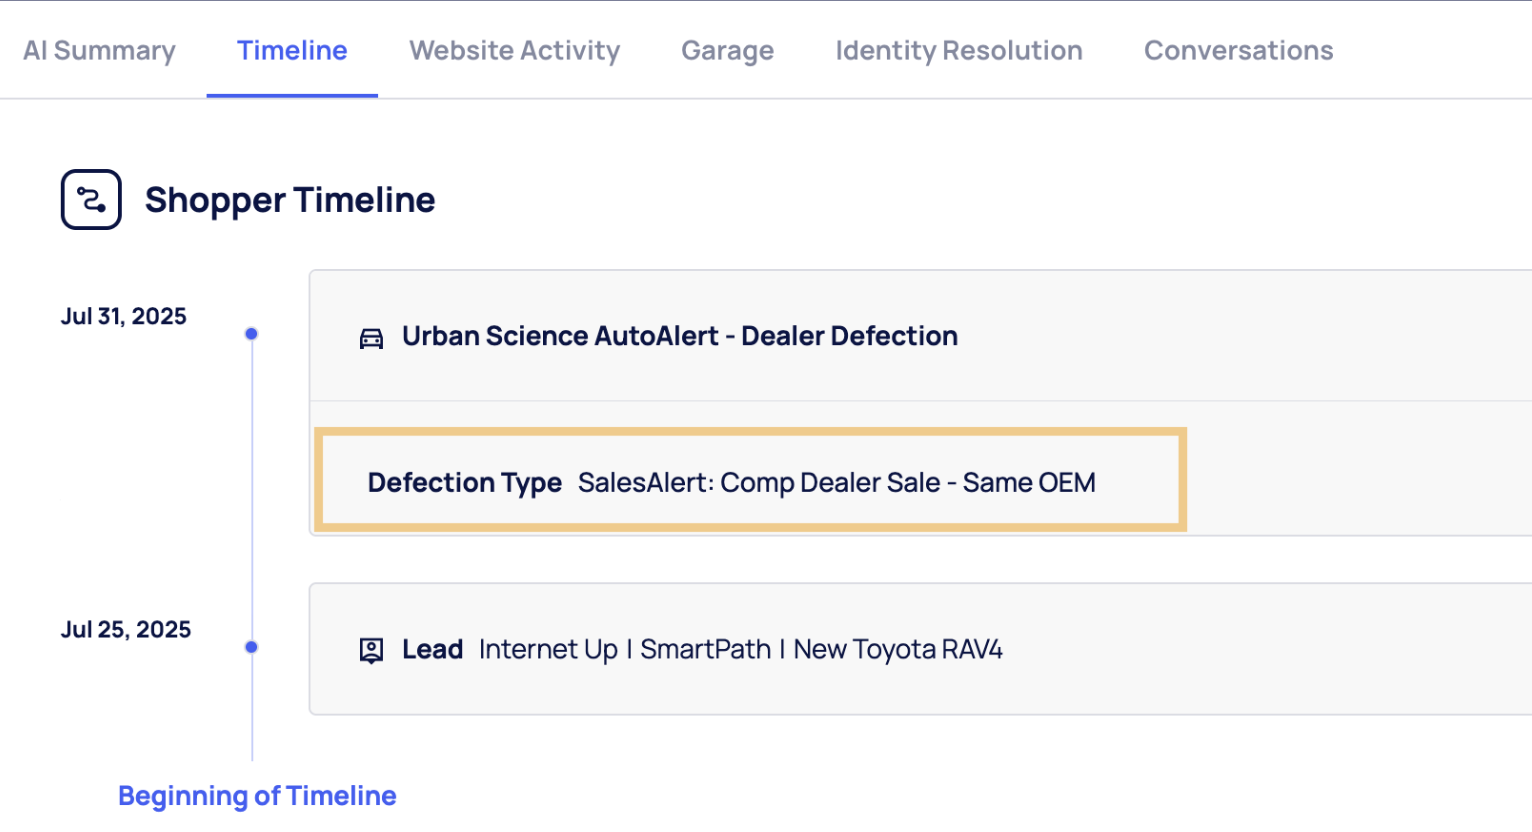Collapse the highlighted Defection Type detail row
Screen dimensions: 1532x832
pos(750,481)
